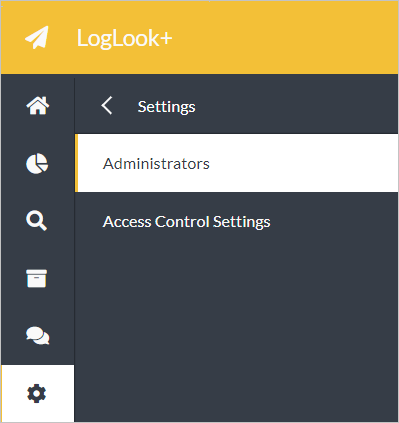Screen dimensions: 399x423
Task: Collapse Settings panel with back chevron
Action: (107, 106)
